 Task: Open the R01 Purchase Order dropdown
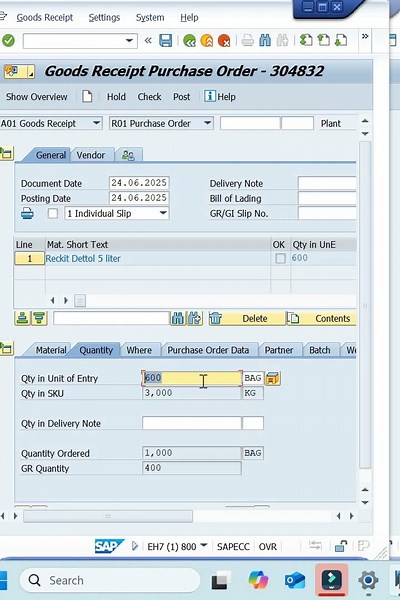[x=207, y=123]
